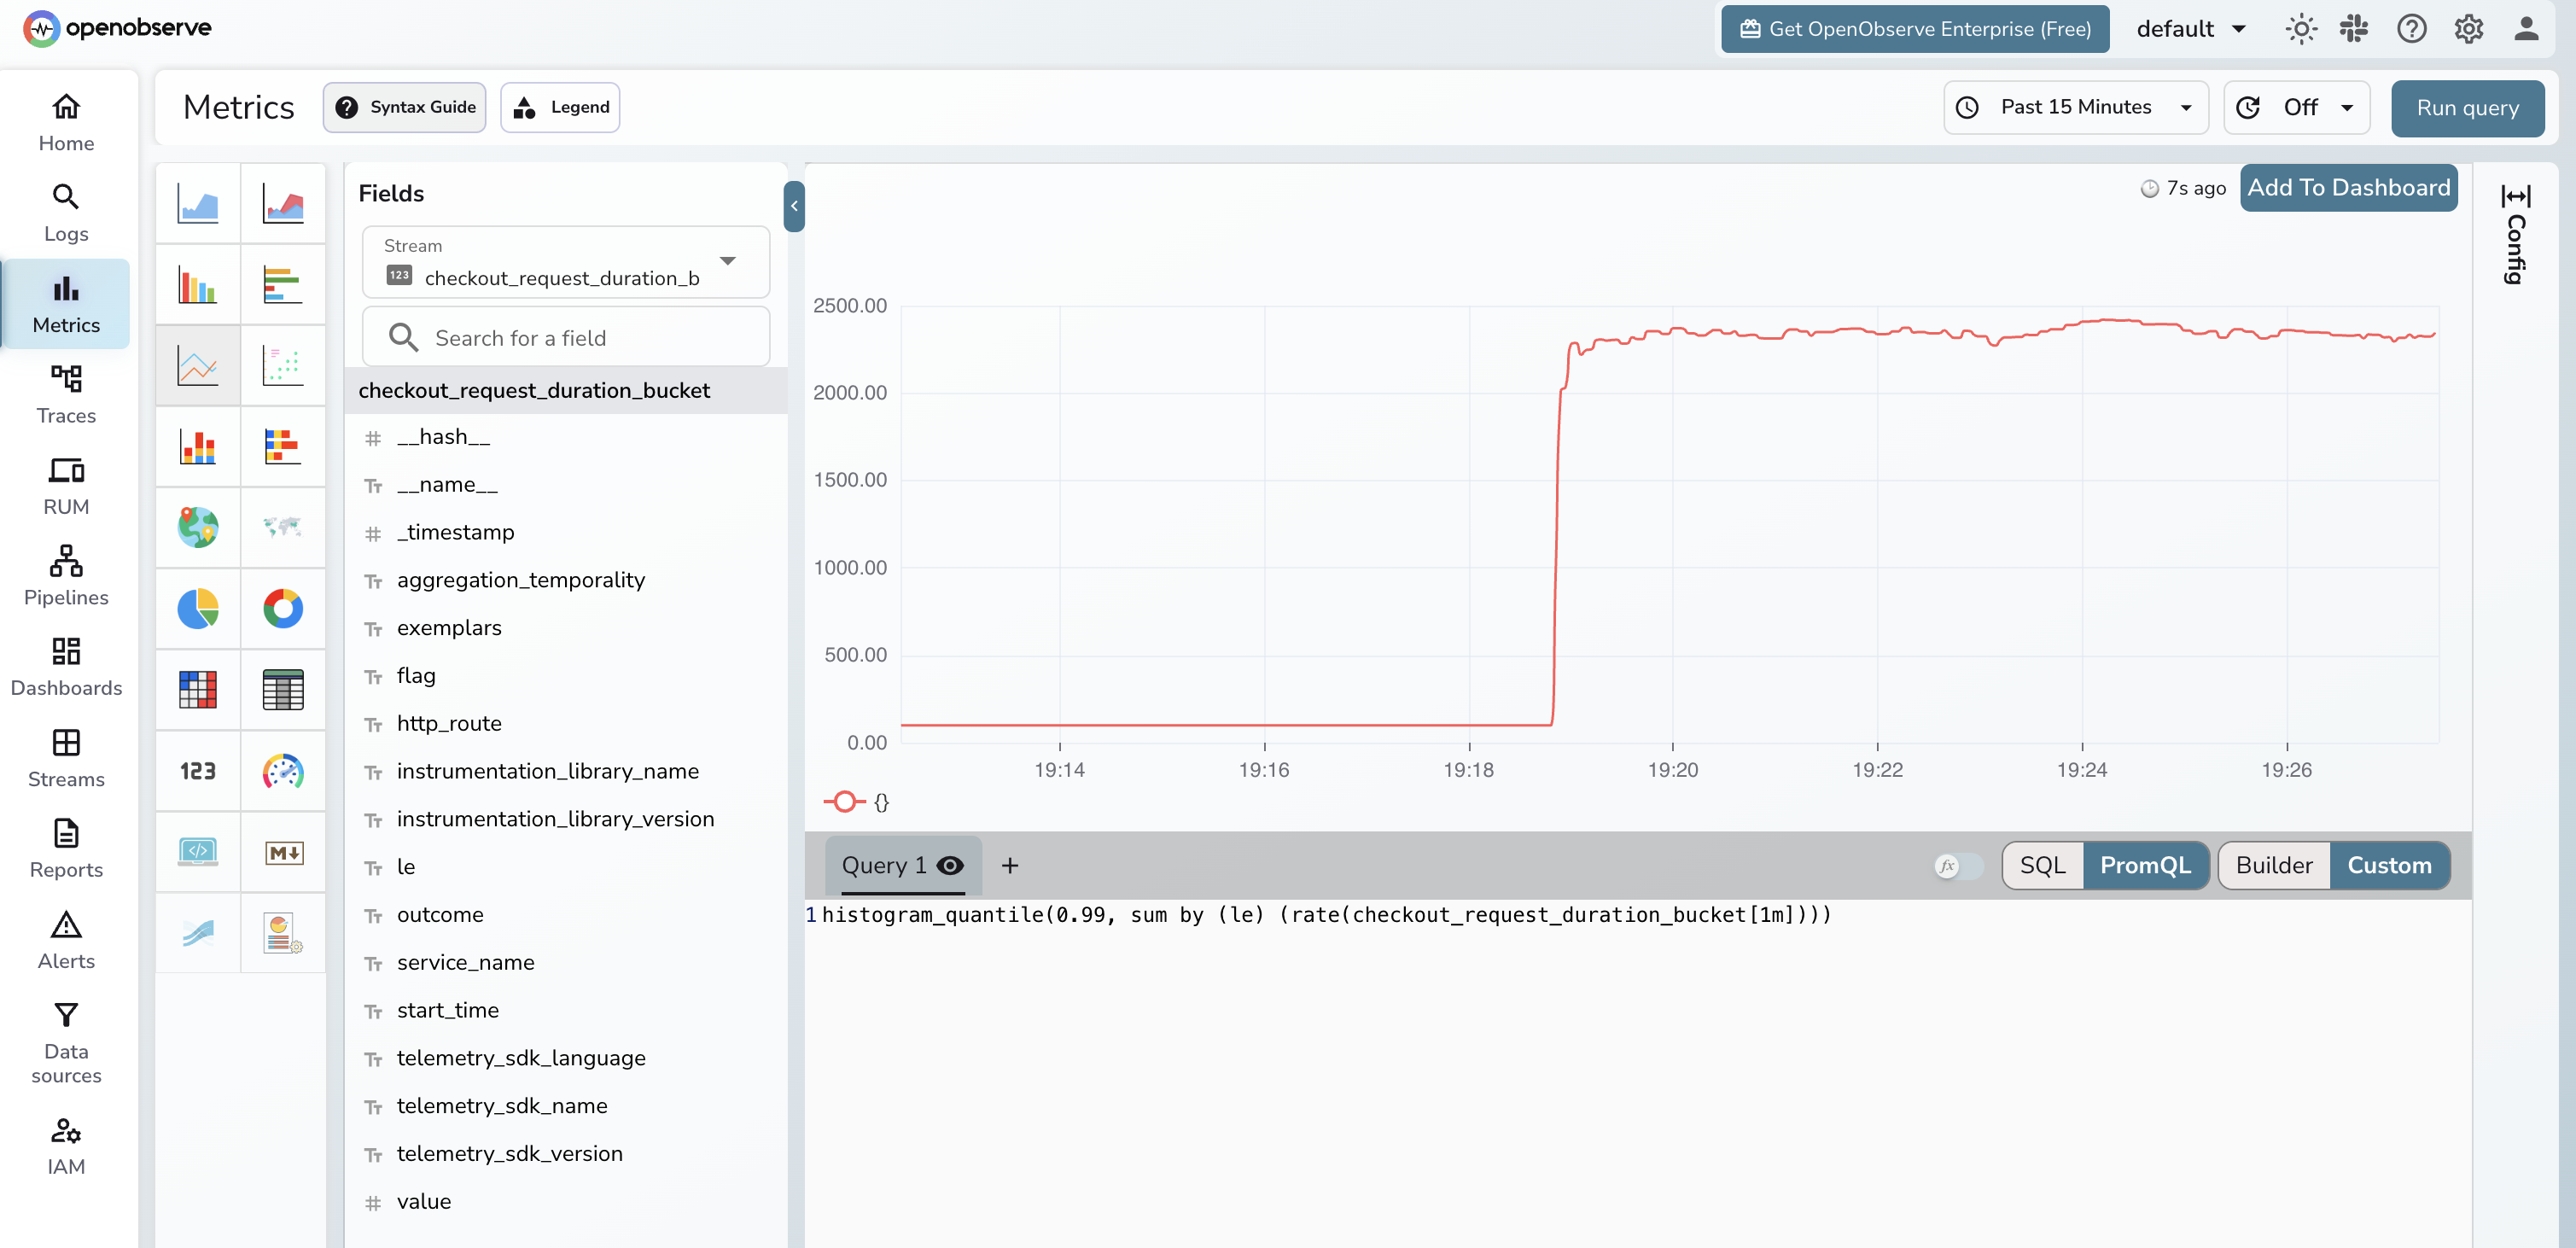Screen dimensions: 2576x1248
Task: Open Pipelines in sidebar
Action: (66, 577)
